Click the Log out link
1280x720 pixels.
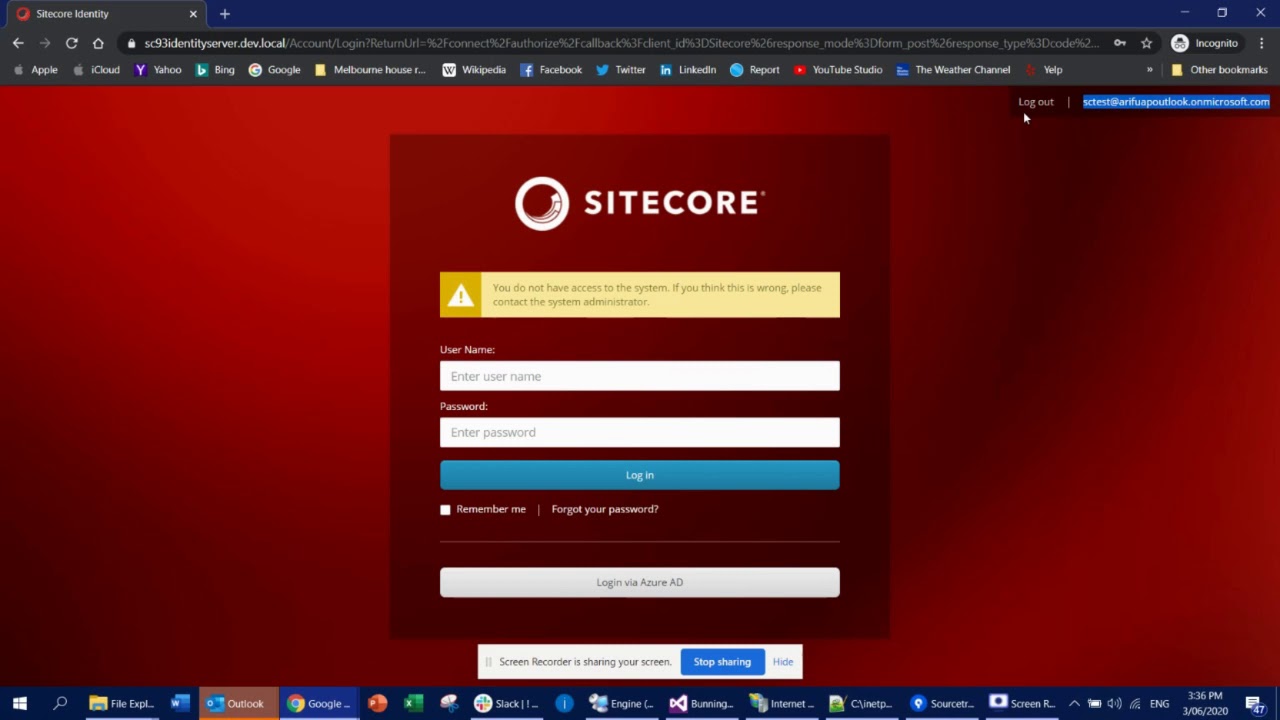[x=1036, y=102]
